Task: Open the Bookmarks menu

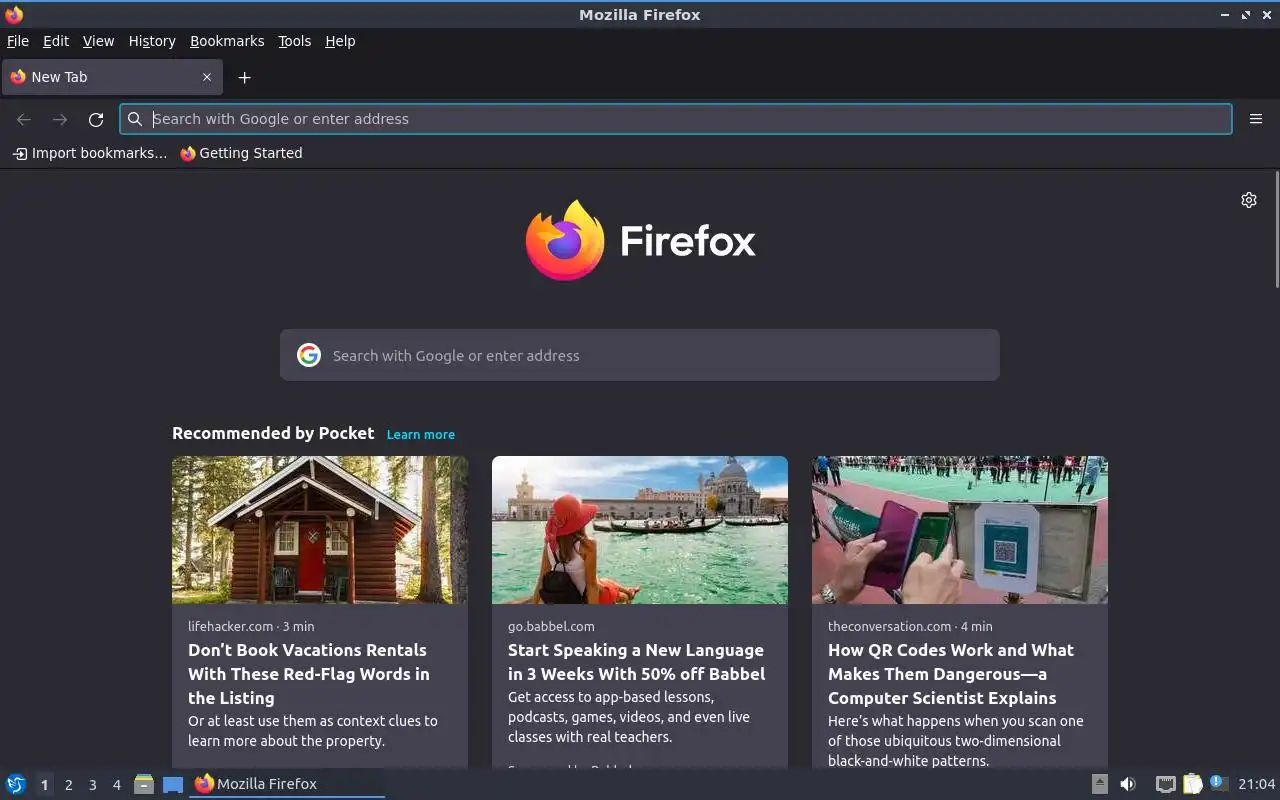Action: 227,41
